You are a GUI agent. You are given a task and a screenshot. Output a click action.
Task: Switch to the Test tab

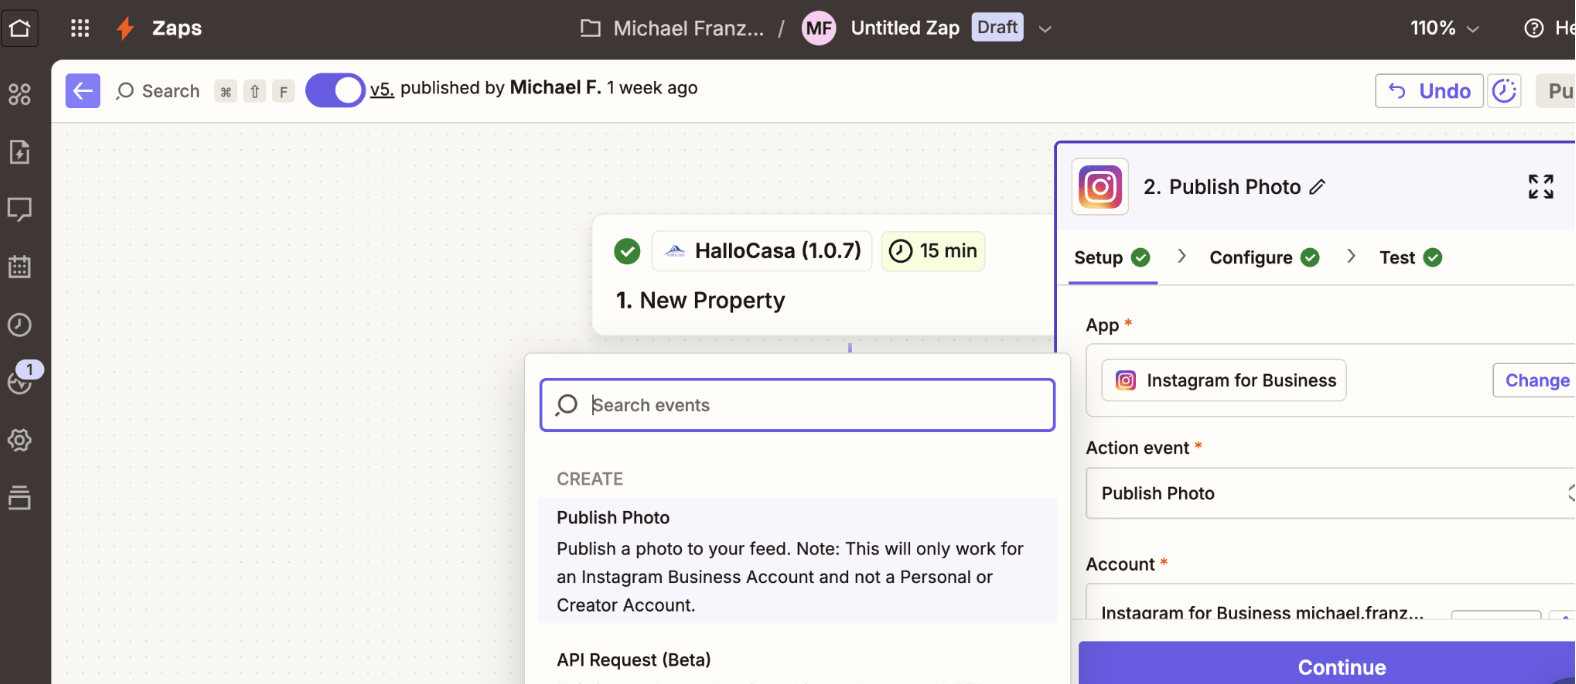click(x=1410, y=258)
